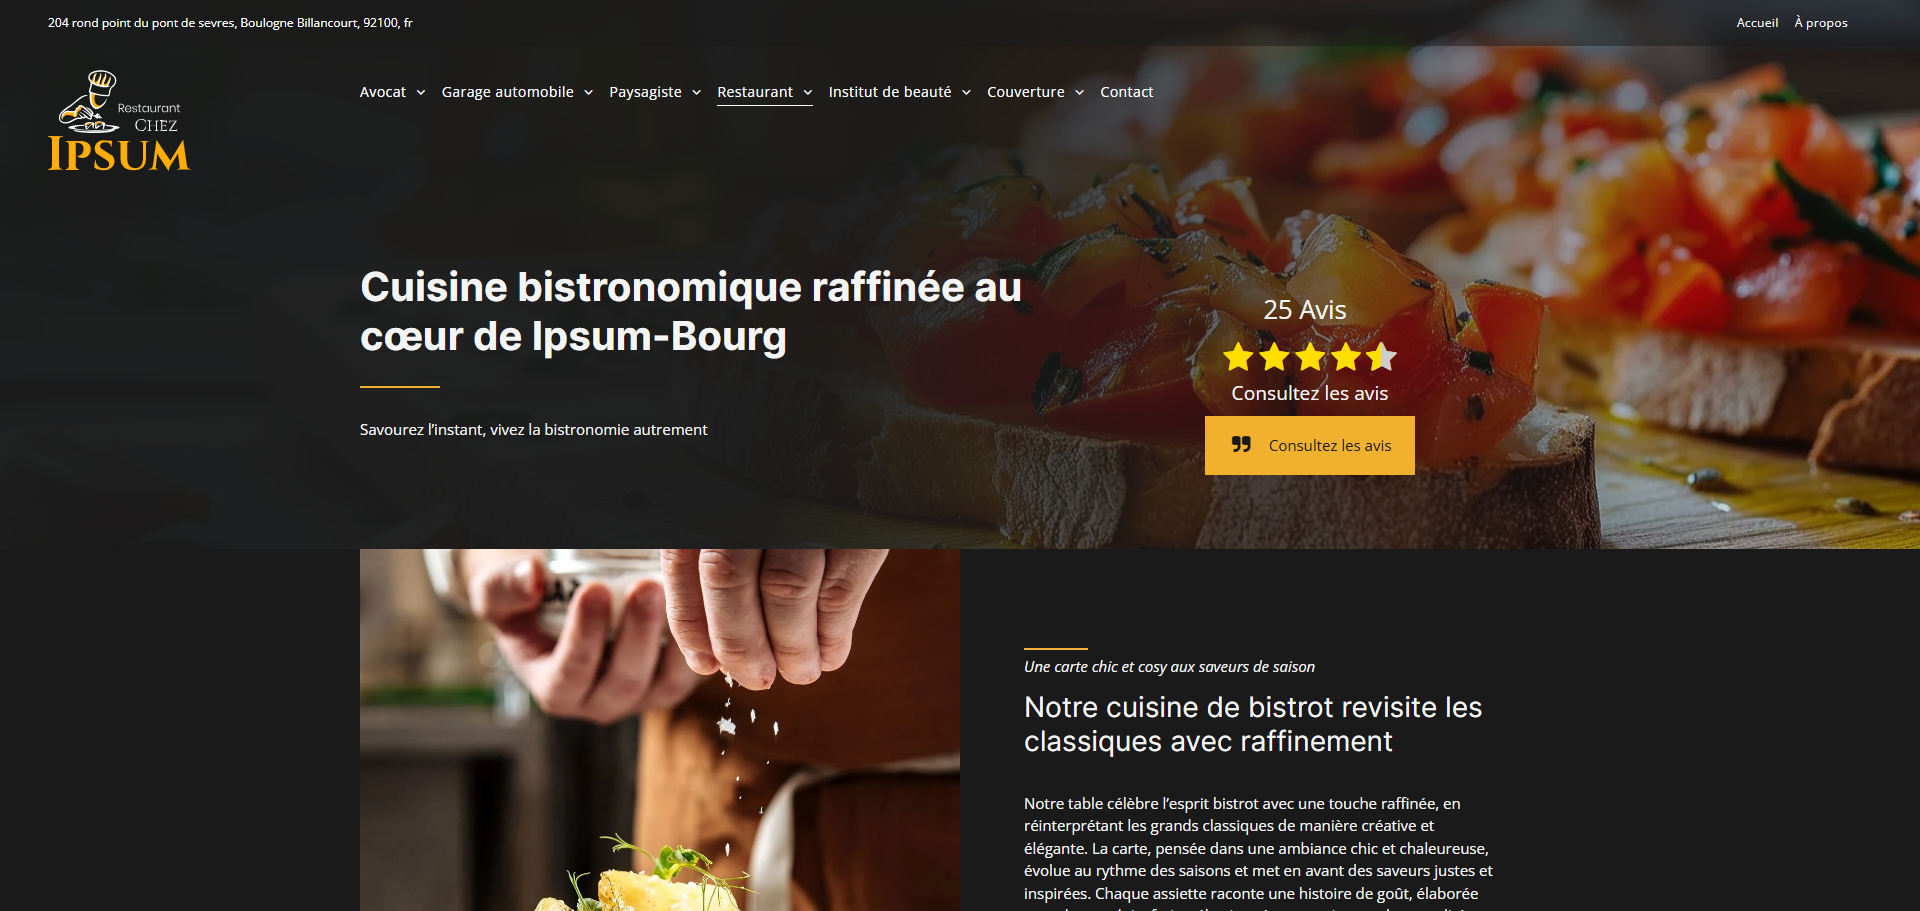Expand the Paysagiste menu chevron

pyautogui.click(x=696, y=93)
